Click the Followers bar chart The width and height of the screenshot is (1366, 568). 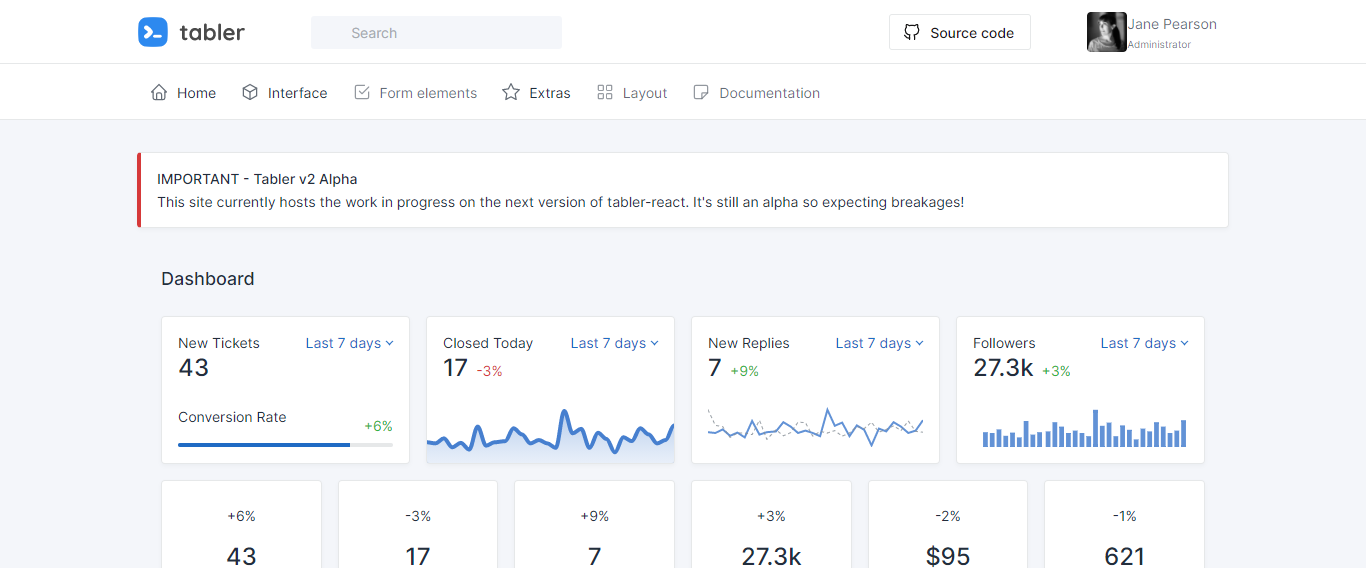[x=1084, y=429]
